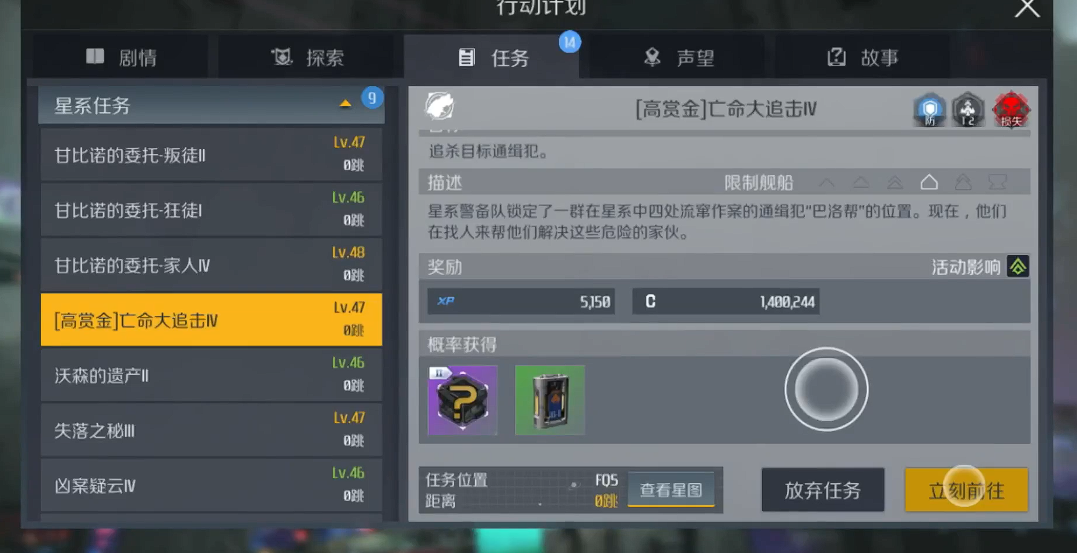This screenshot has width=1077, height=553.
Task: Open the 故事 tab
Action: 863,58
